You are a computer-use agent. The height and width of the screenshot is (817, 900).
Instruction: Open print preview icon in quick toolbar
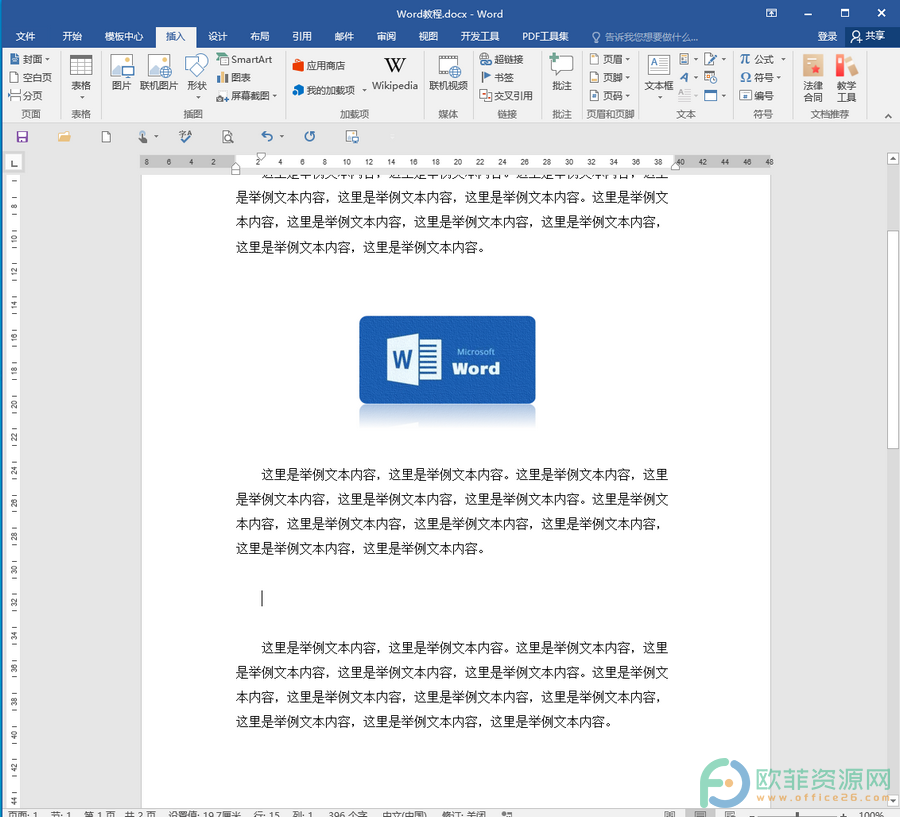228,137
